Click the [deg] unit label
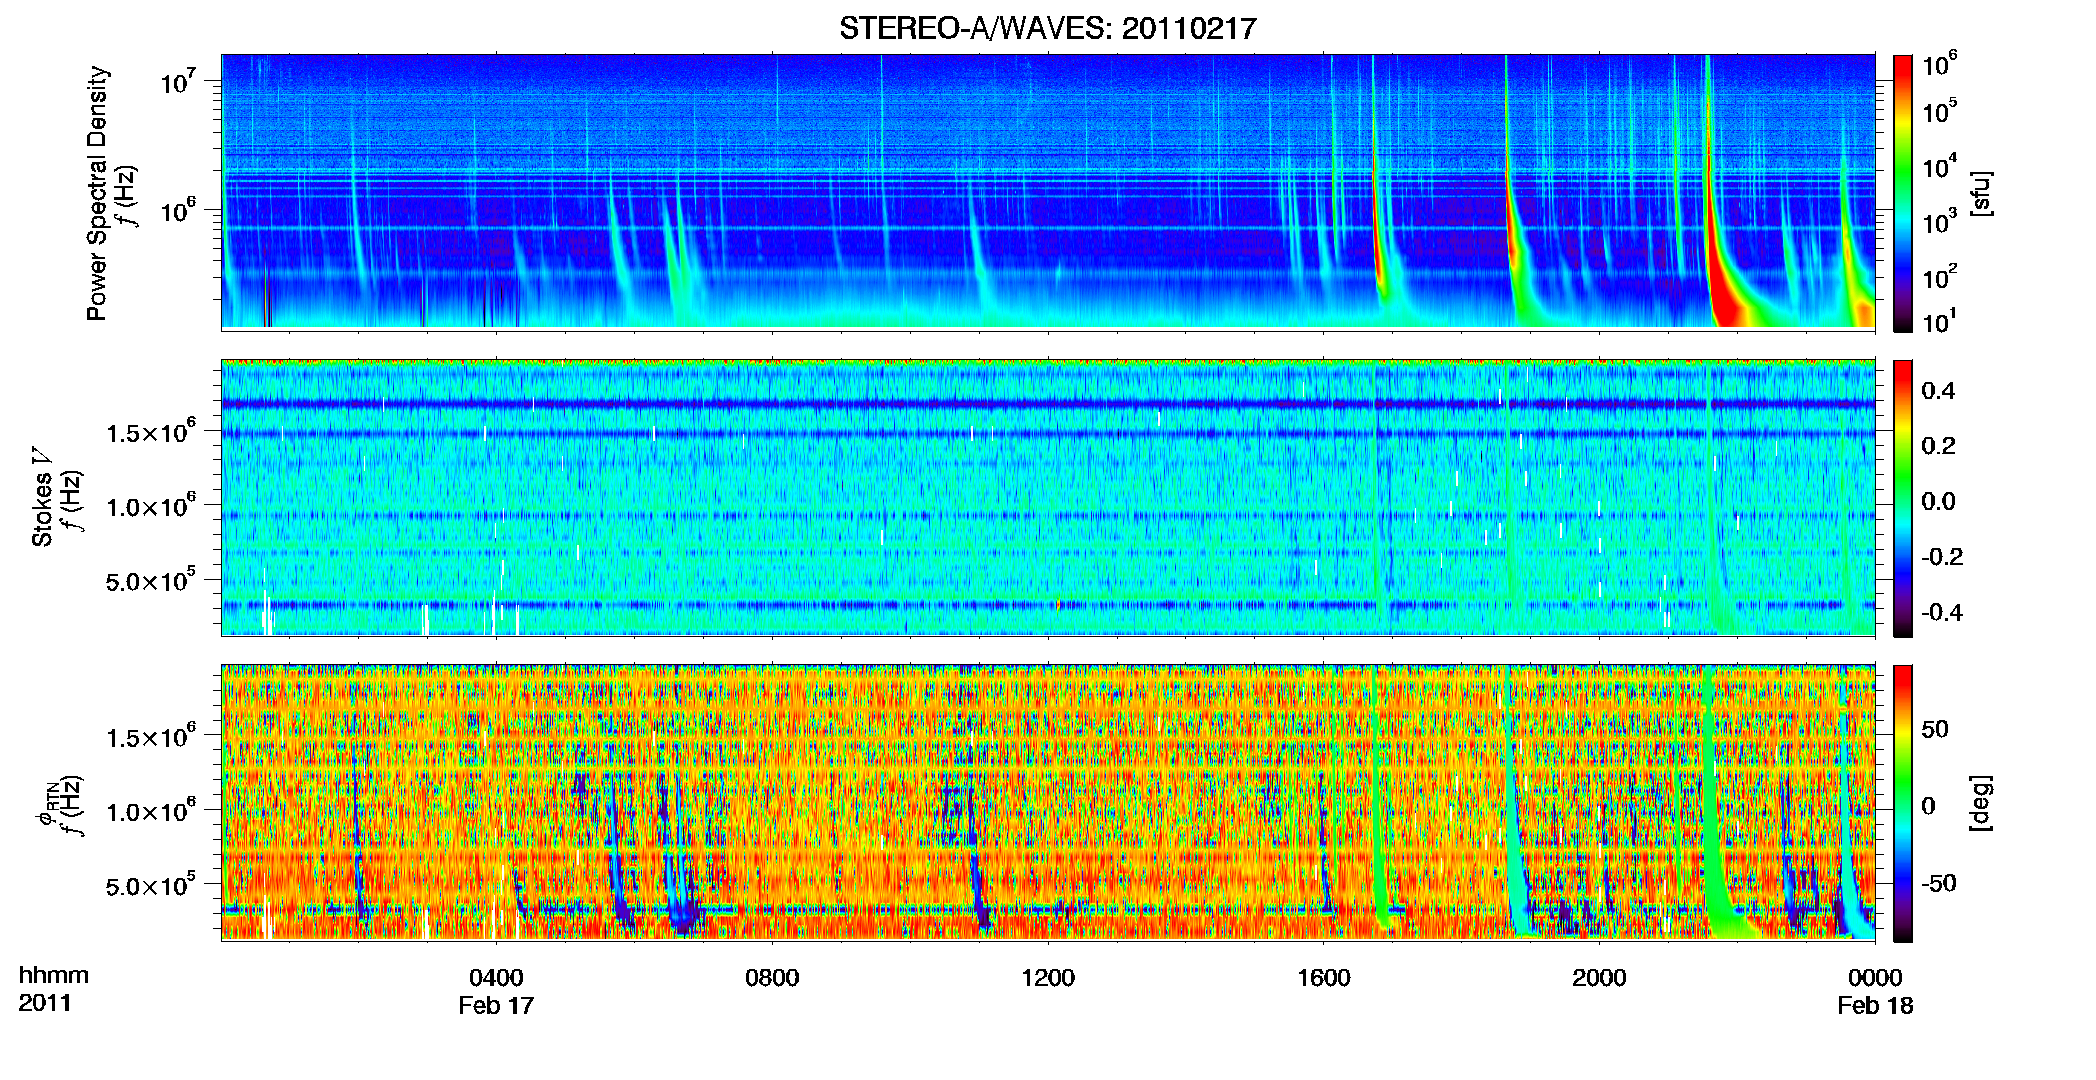This screenshot has width=2096, height=1080. click(1981, 803)
